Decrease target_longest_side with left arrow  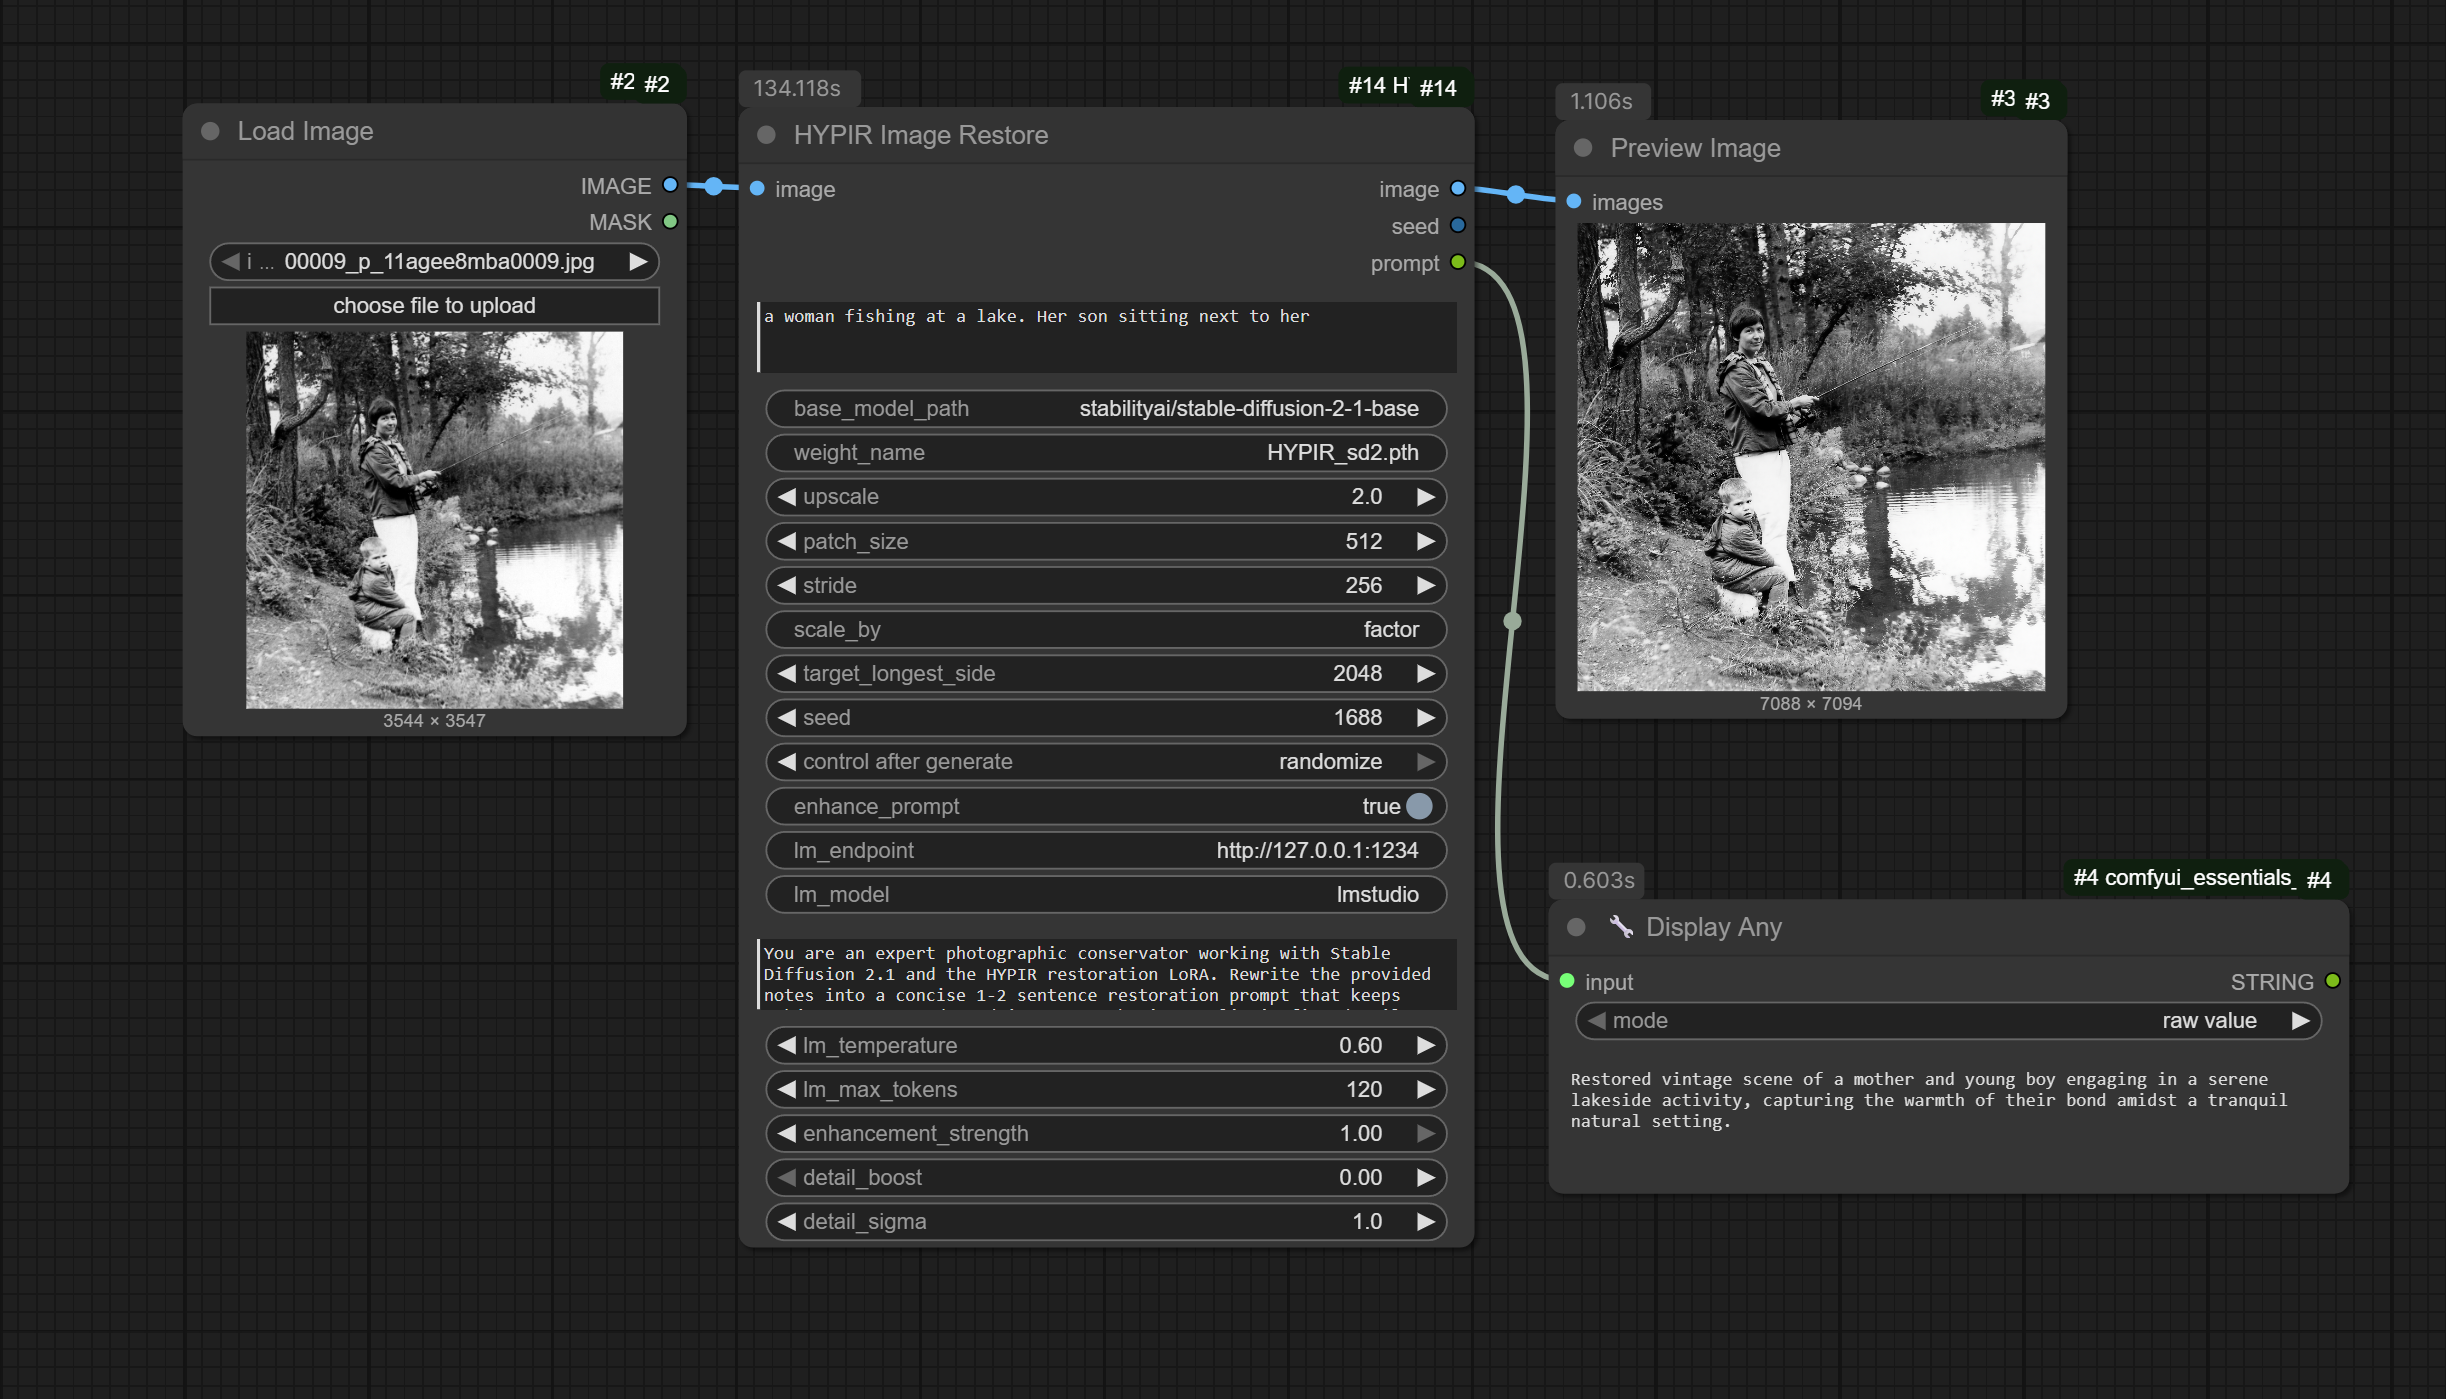[787, 674]
